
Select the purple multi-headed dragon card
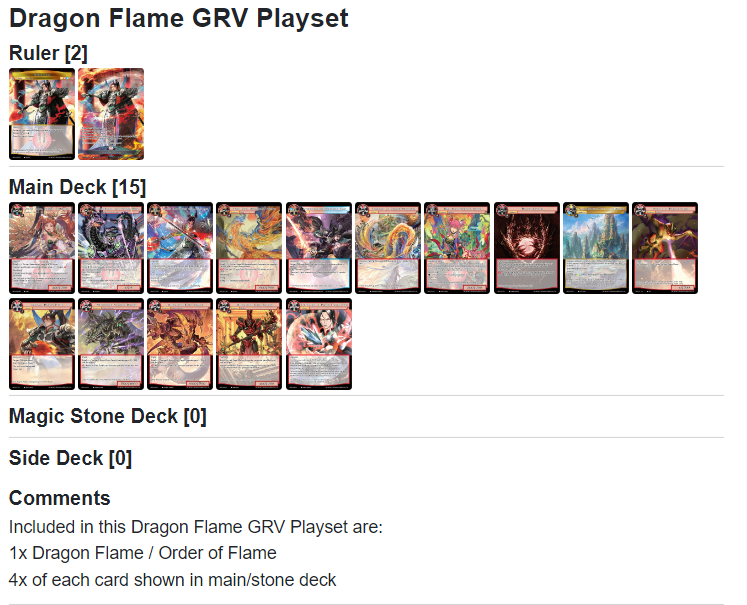click(x=111, y=248)
